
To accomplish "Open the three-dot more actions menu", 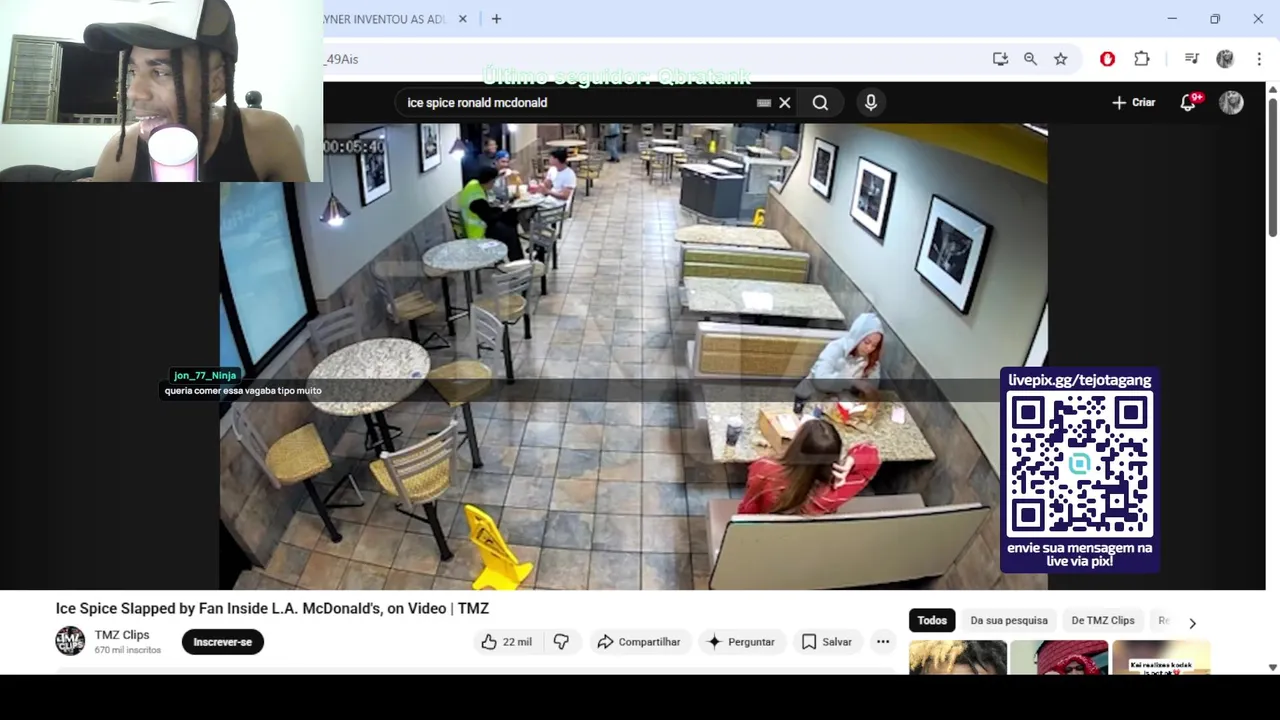I will pos(883,642).
